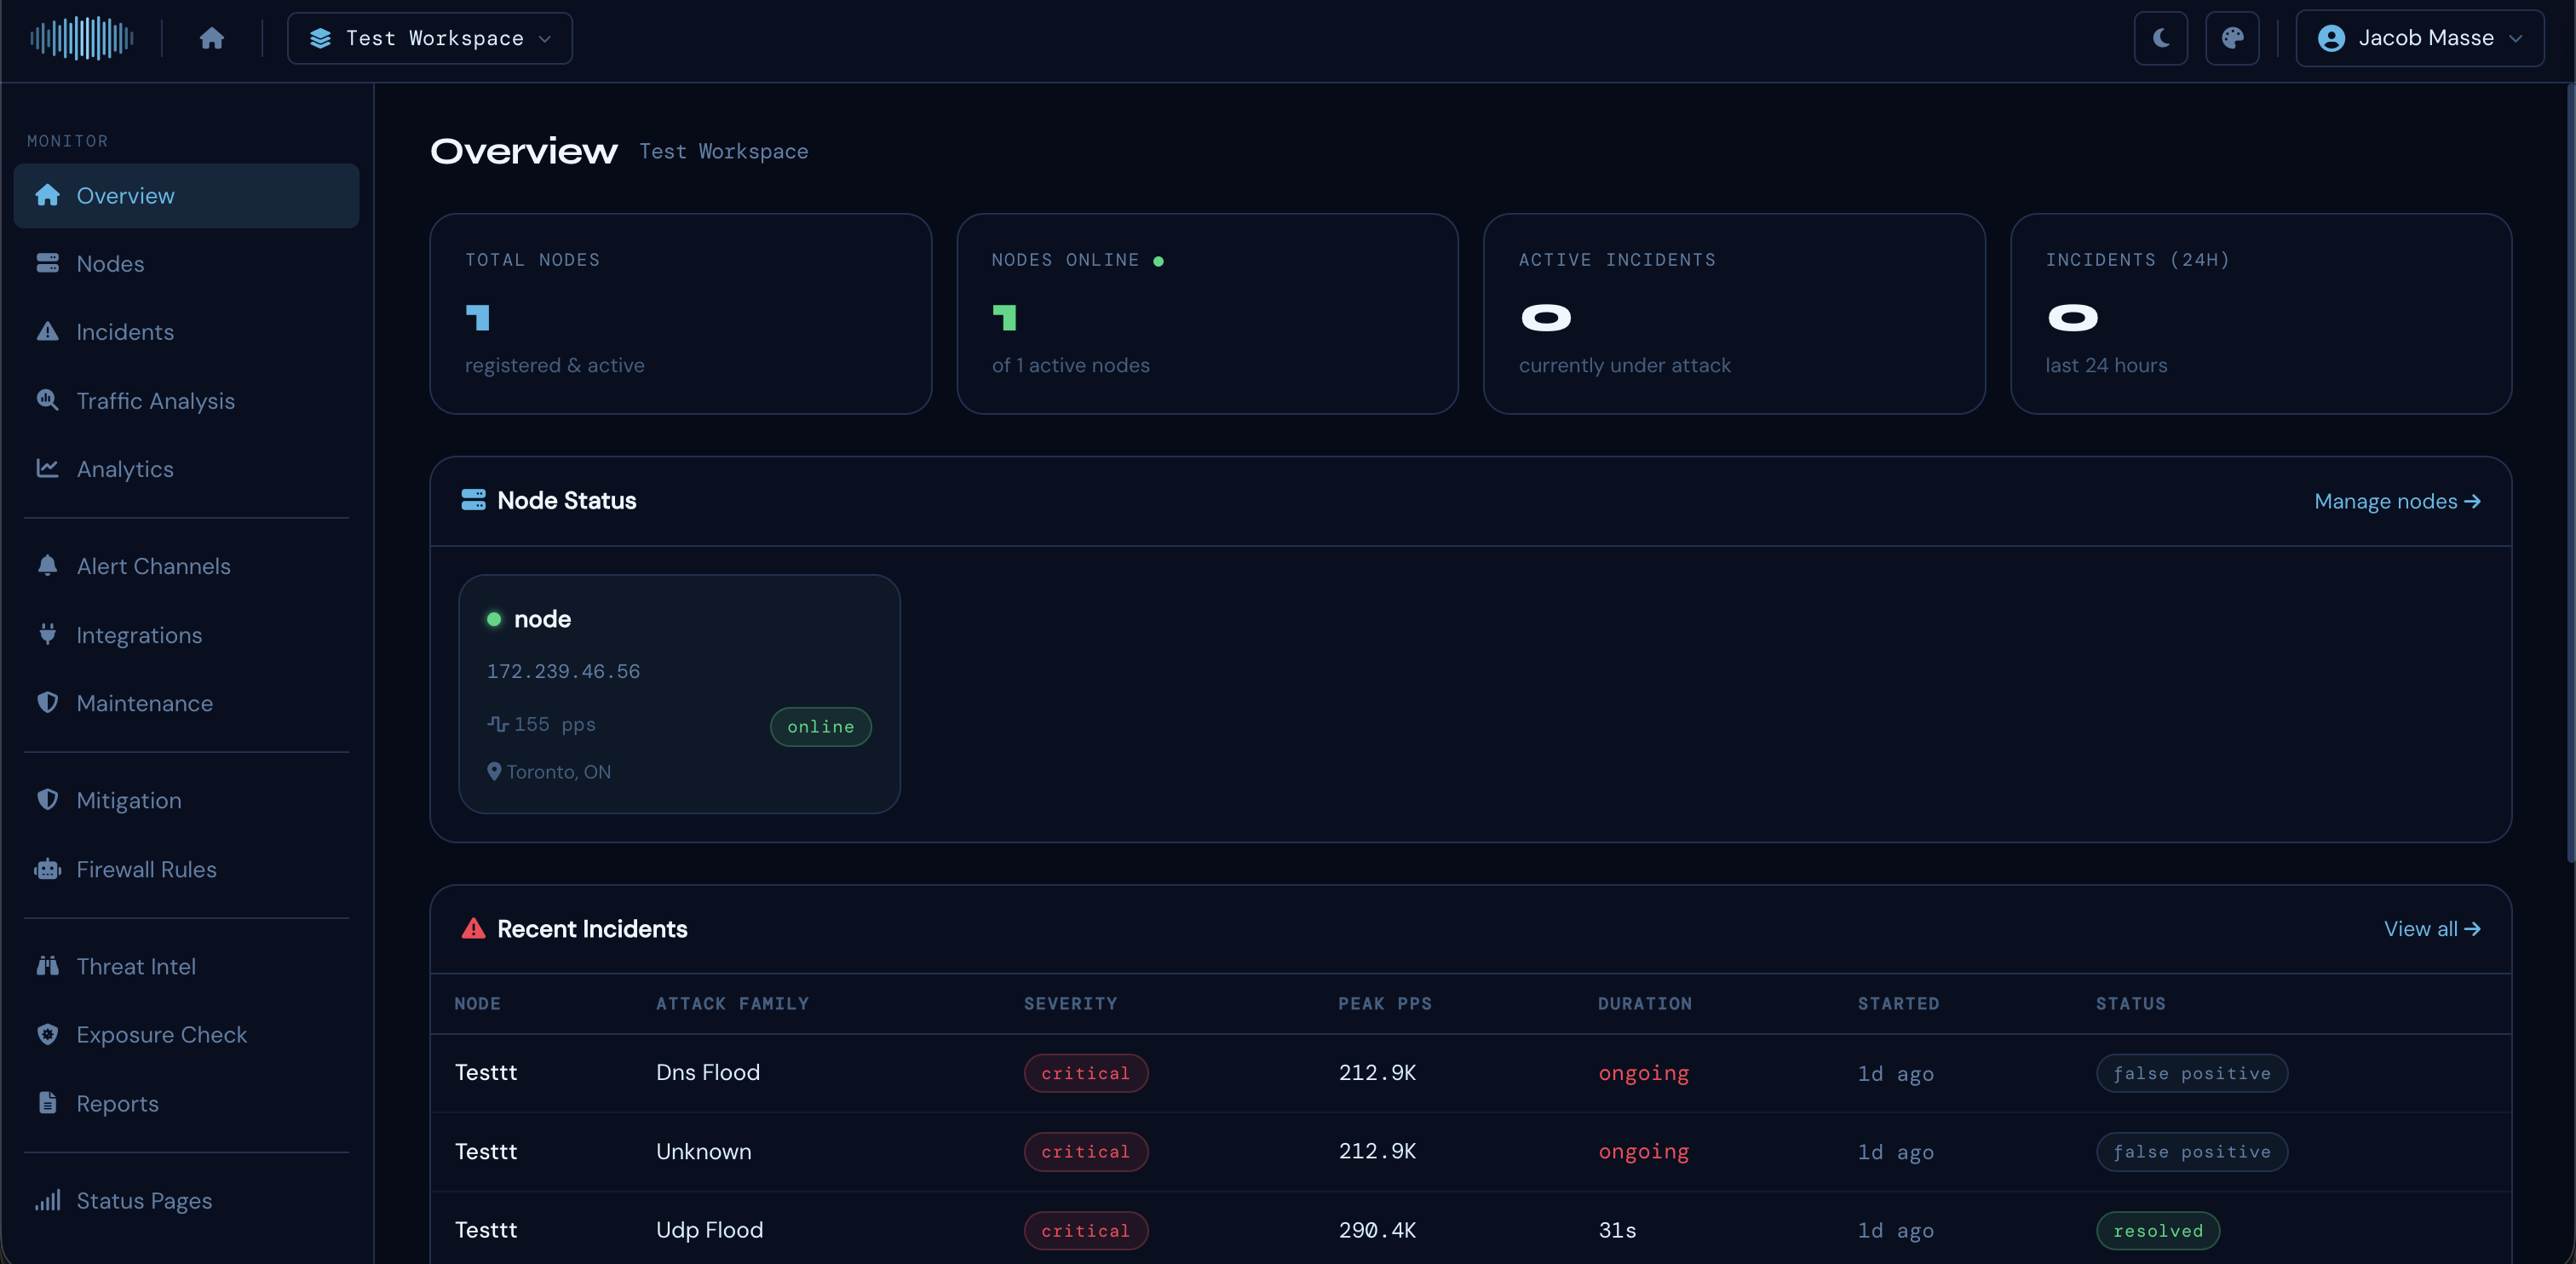Go to Incidents in the sidebar
Screen dimensions: 2576x1264
125,332
